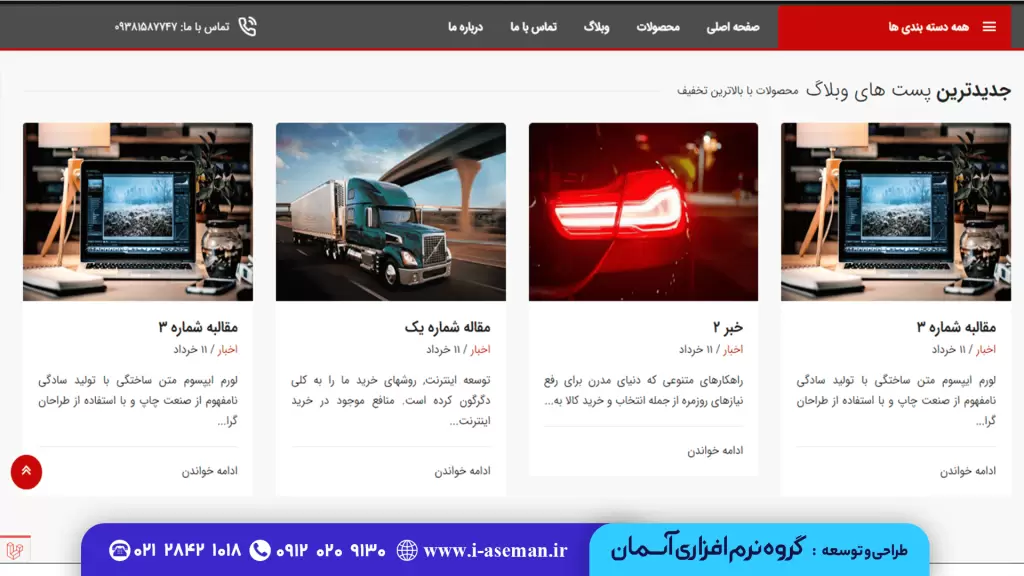The image size is (1024, 576).
Task: Open وبلاگ in the navigation bar
Action: (x=596, y=27)
